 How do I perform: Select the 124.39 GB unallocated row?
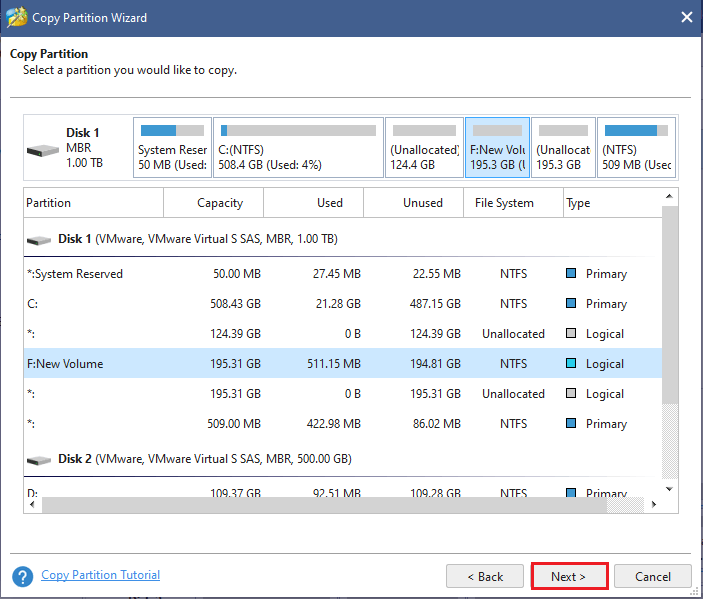click(x=343, y=334)
